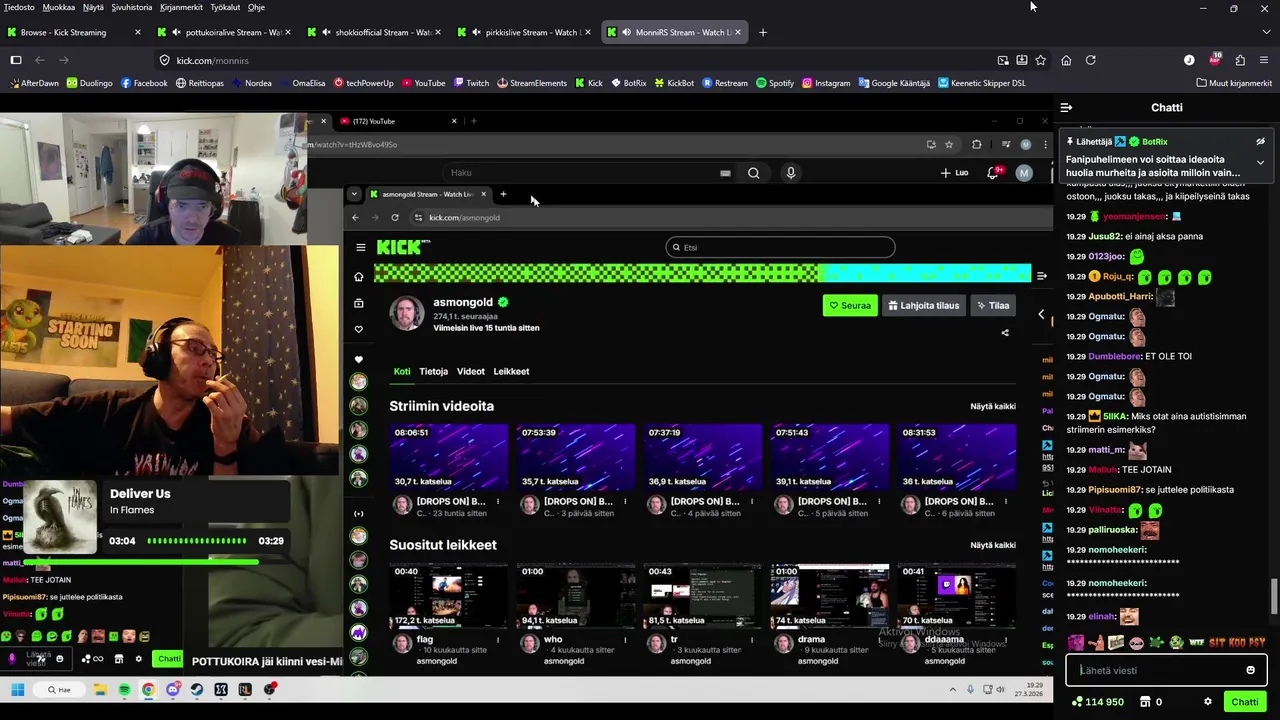Open the extensions puzzle icon

click(1240, 60)
